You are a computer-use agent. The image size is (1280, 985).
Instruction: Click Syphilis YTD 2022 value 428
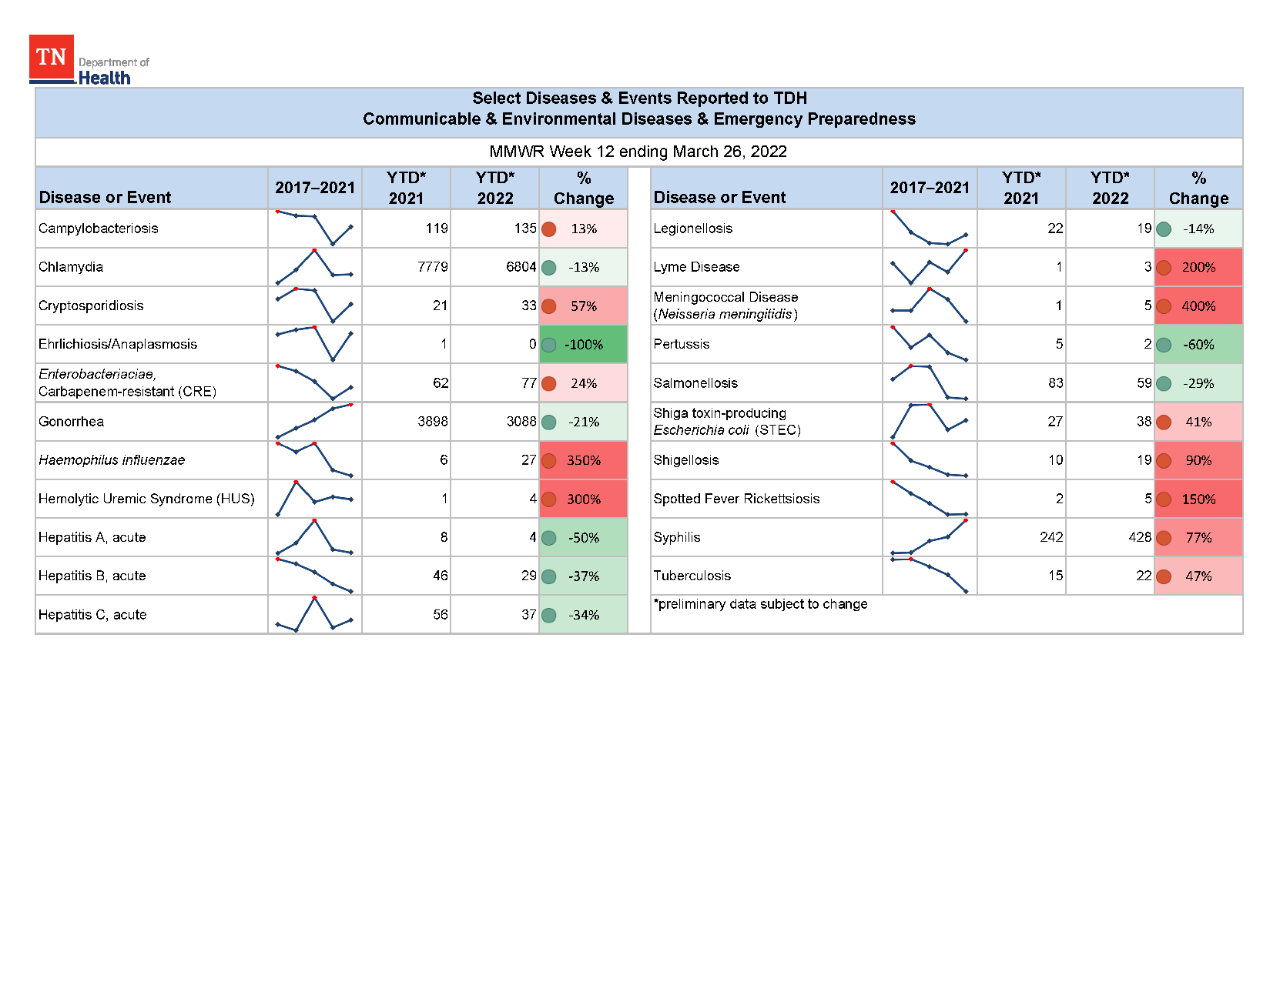[1140, 537]
